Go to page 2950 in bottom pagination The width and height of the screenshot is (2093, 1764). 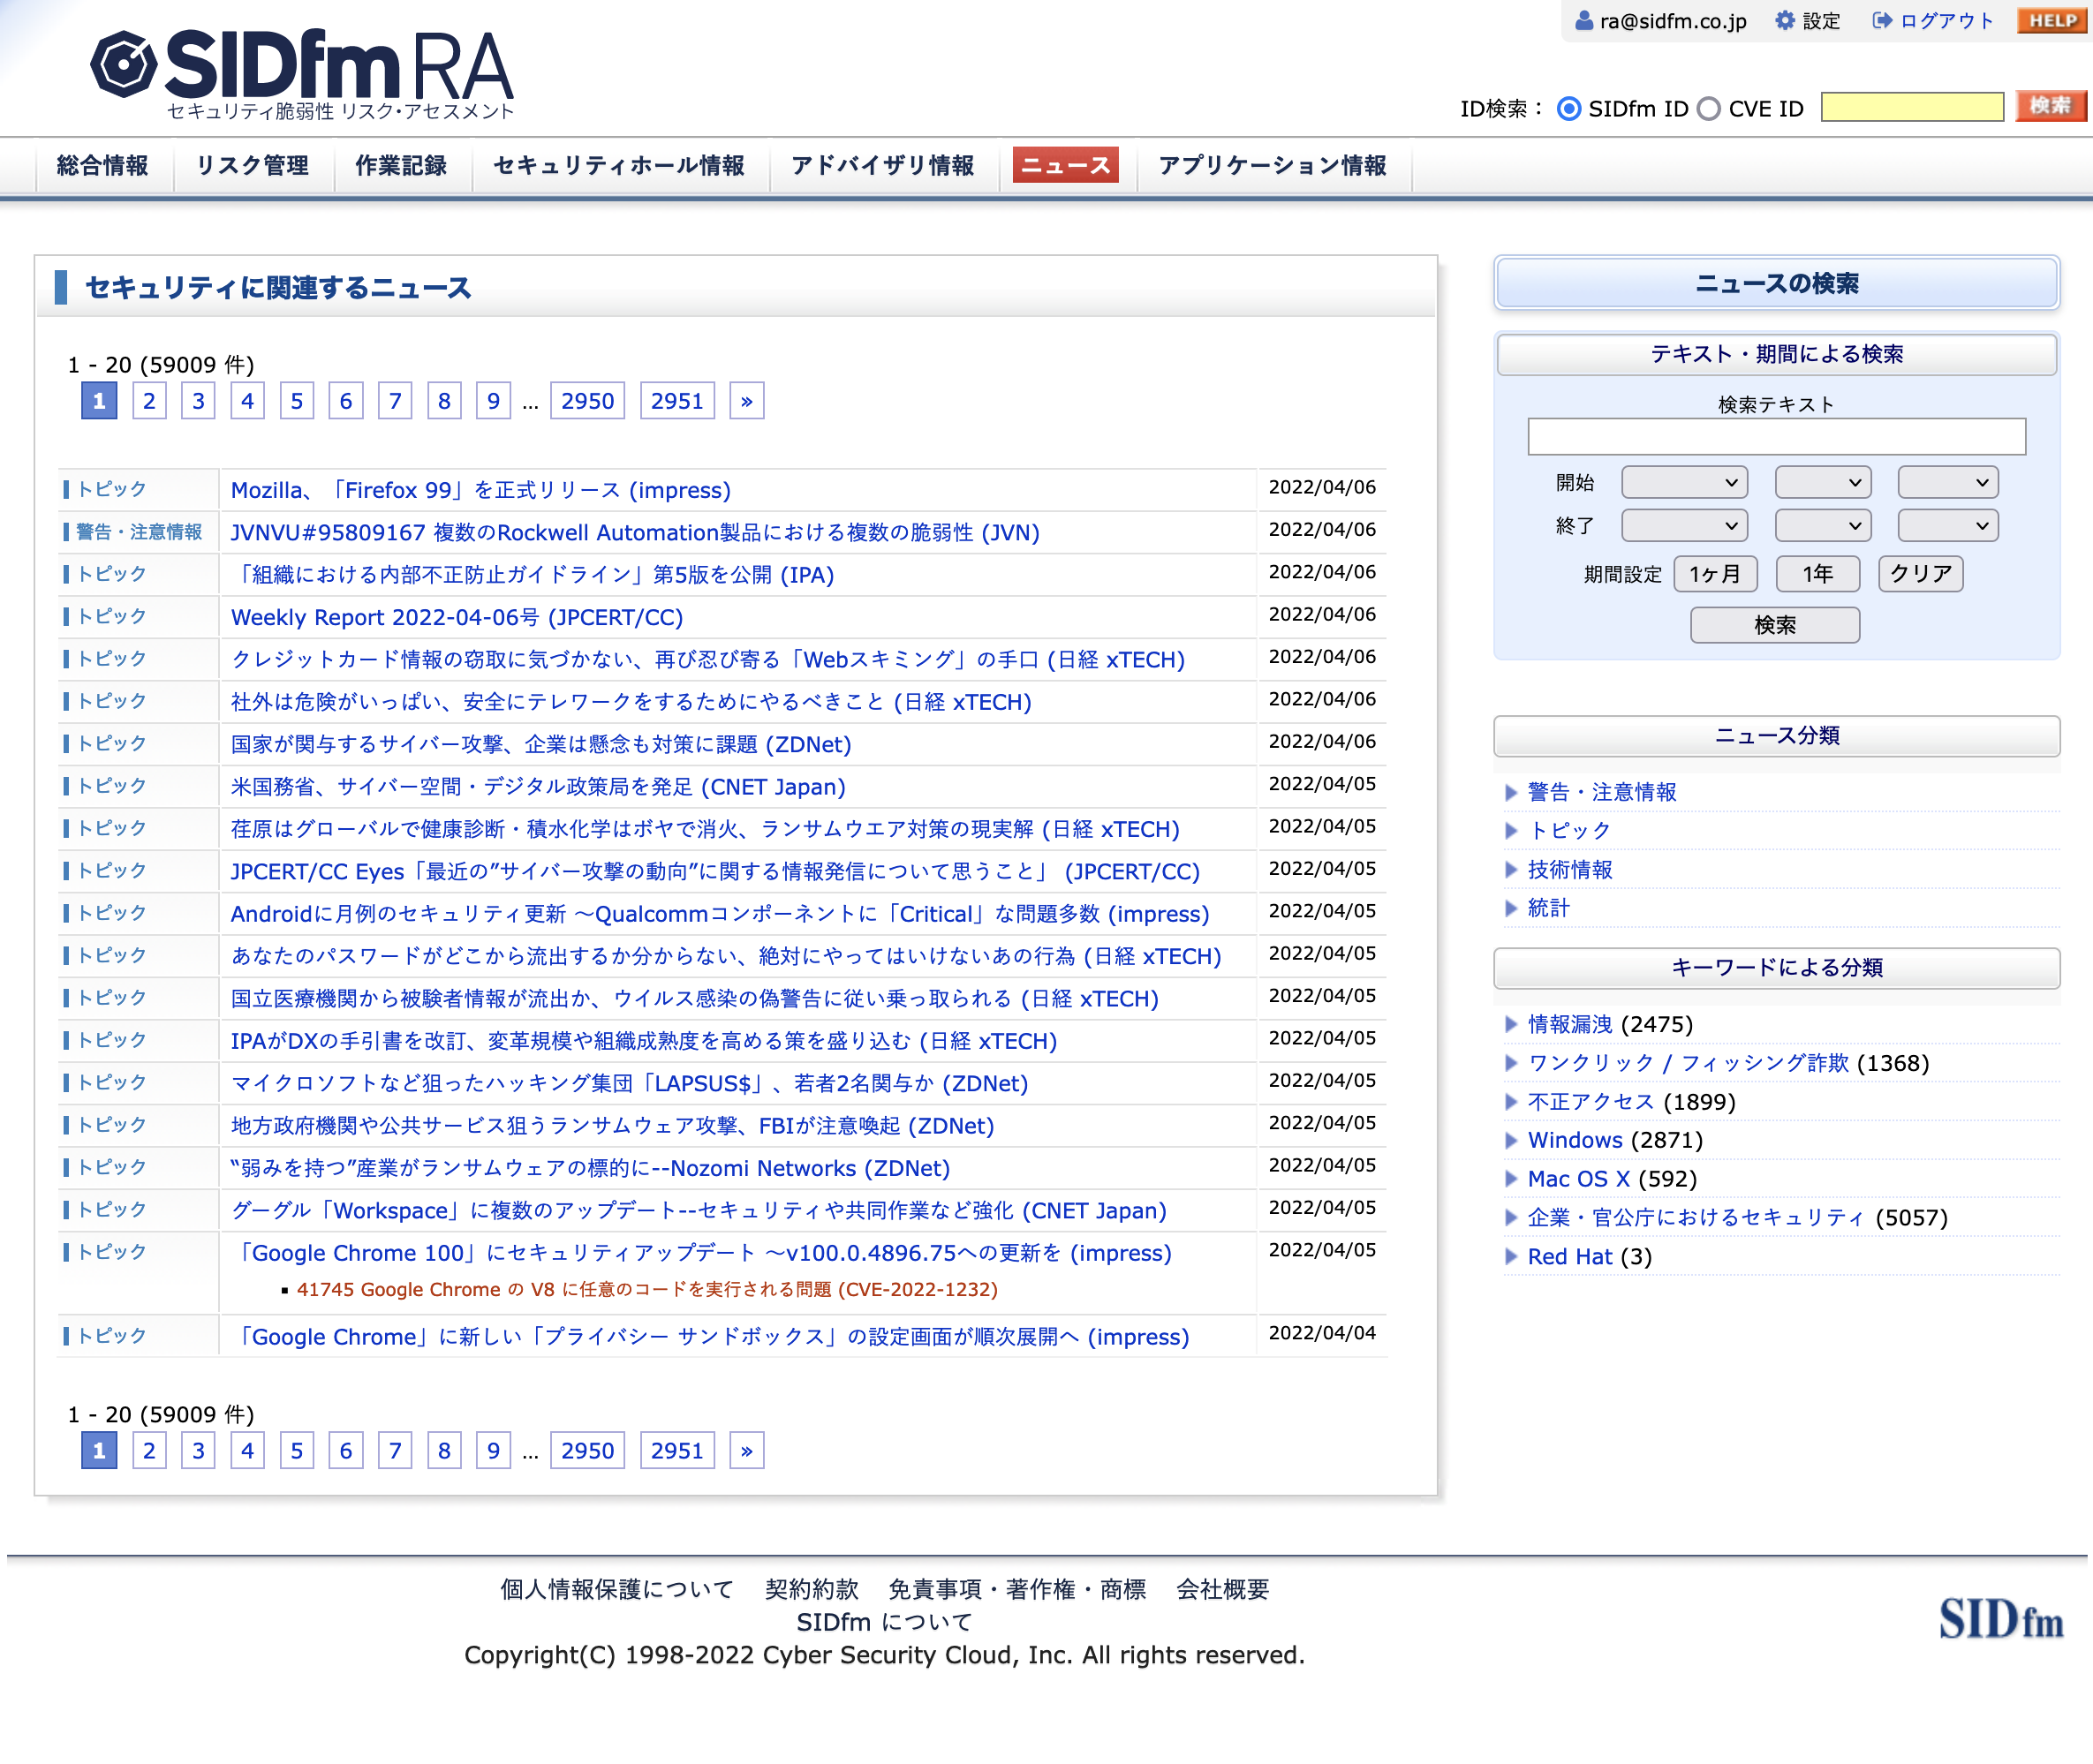pos(588,1451)
